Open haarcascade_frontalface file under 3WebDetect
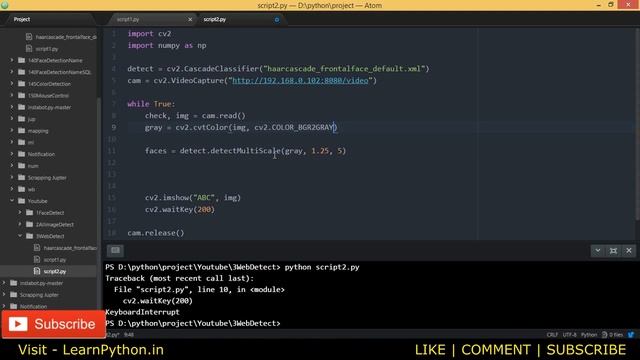 click(x=70, y=248)
